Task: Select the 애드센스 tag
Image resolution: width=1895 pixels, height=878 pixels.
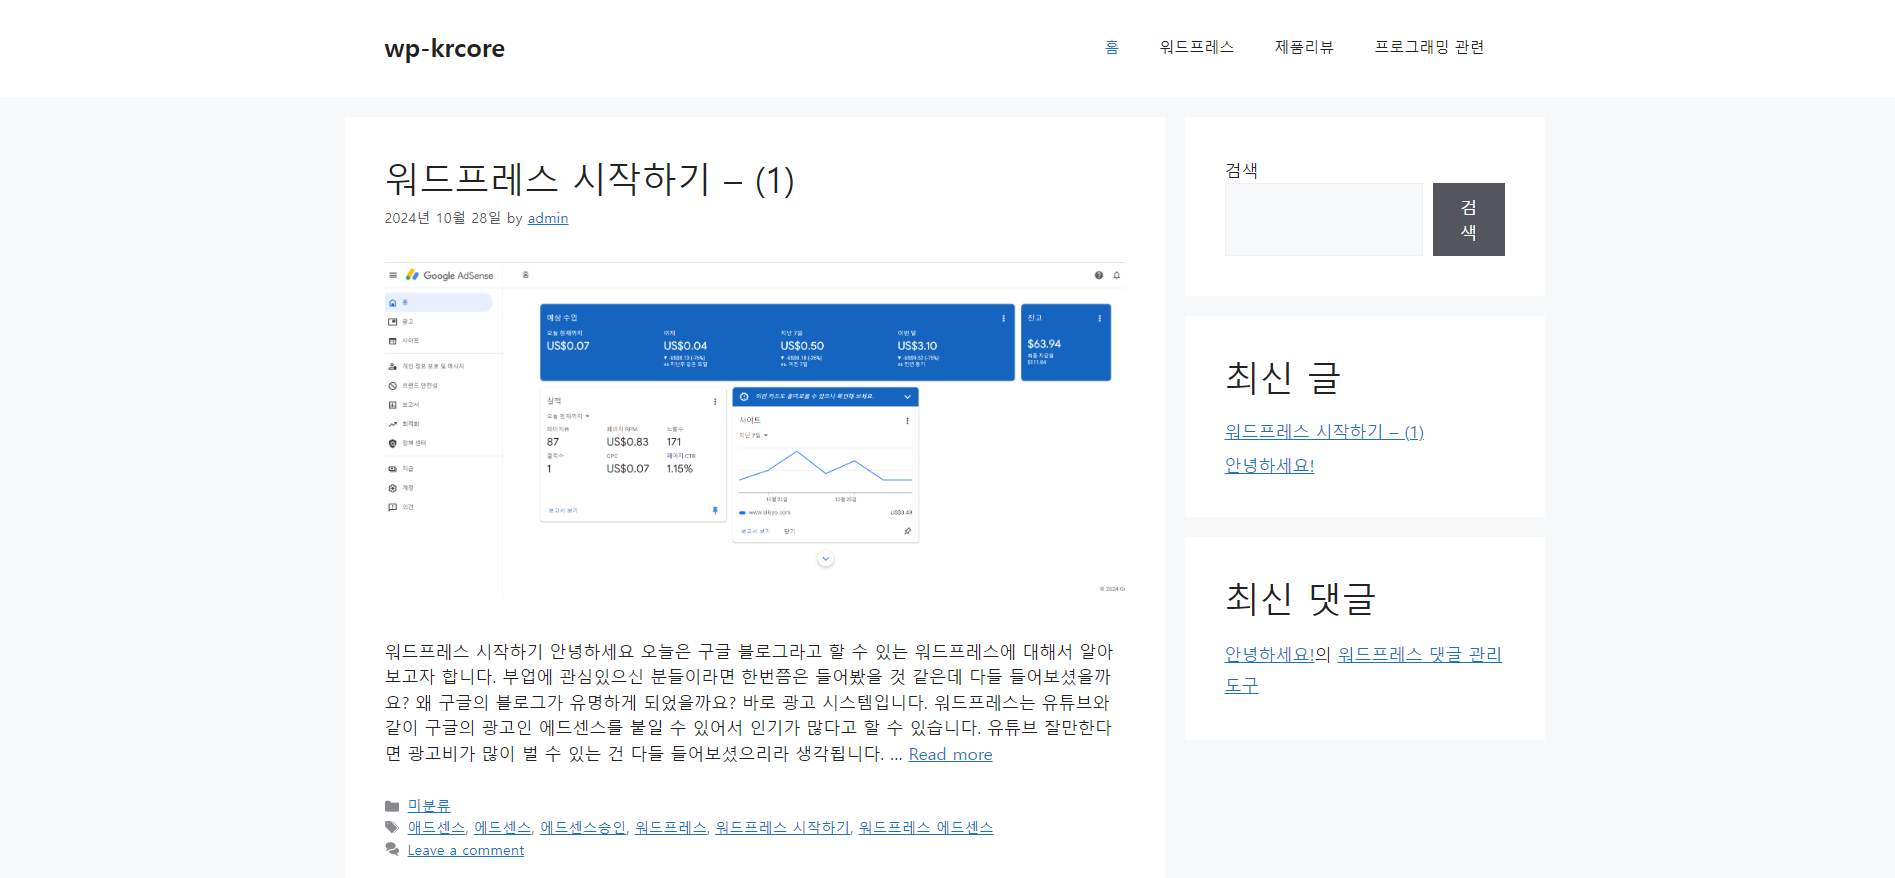Action: pos(436,827)
